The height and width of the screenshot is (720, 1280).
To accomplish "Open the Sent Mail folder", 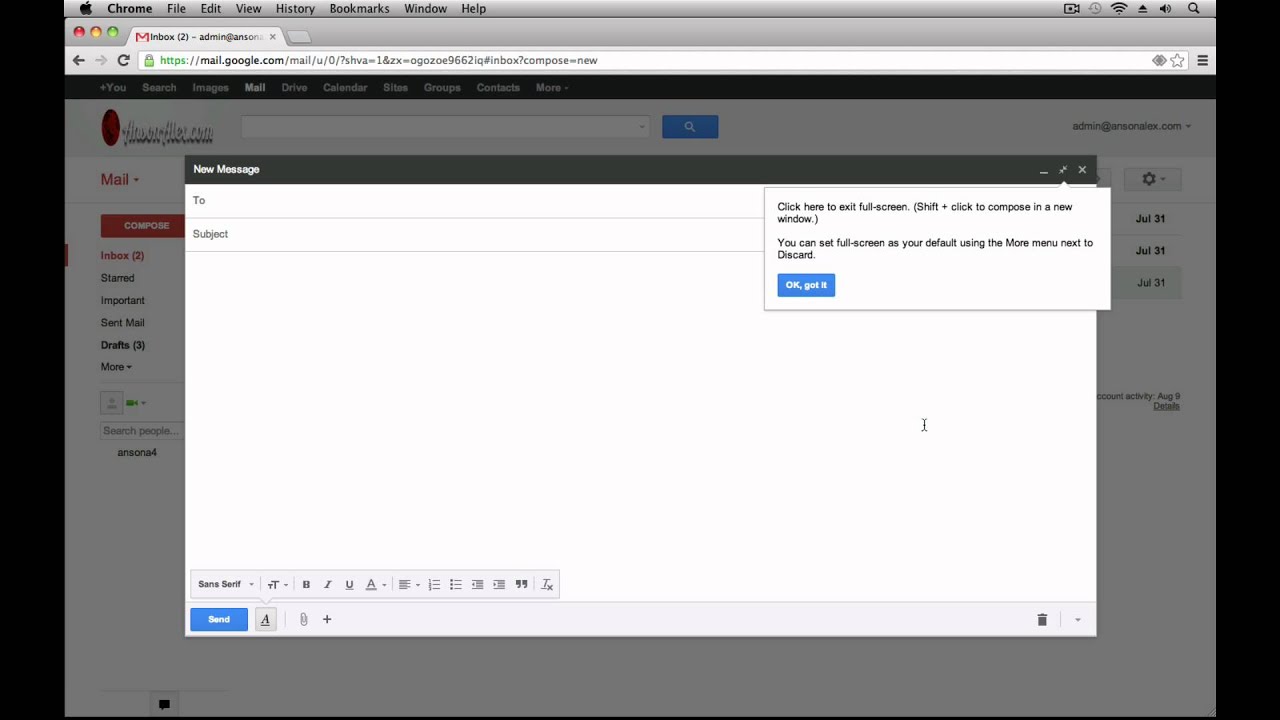I will pos(122,323).
